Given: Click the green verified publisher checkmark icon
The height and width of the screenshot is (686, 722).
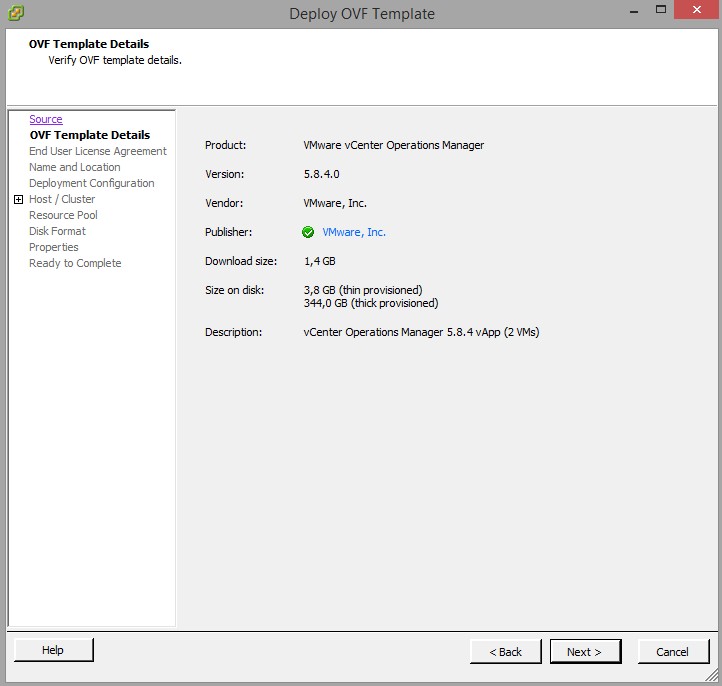Looking at the screenshot, I should [308, 232].
